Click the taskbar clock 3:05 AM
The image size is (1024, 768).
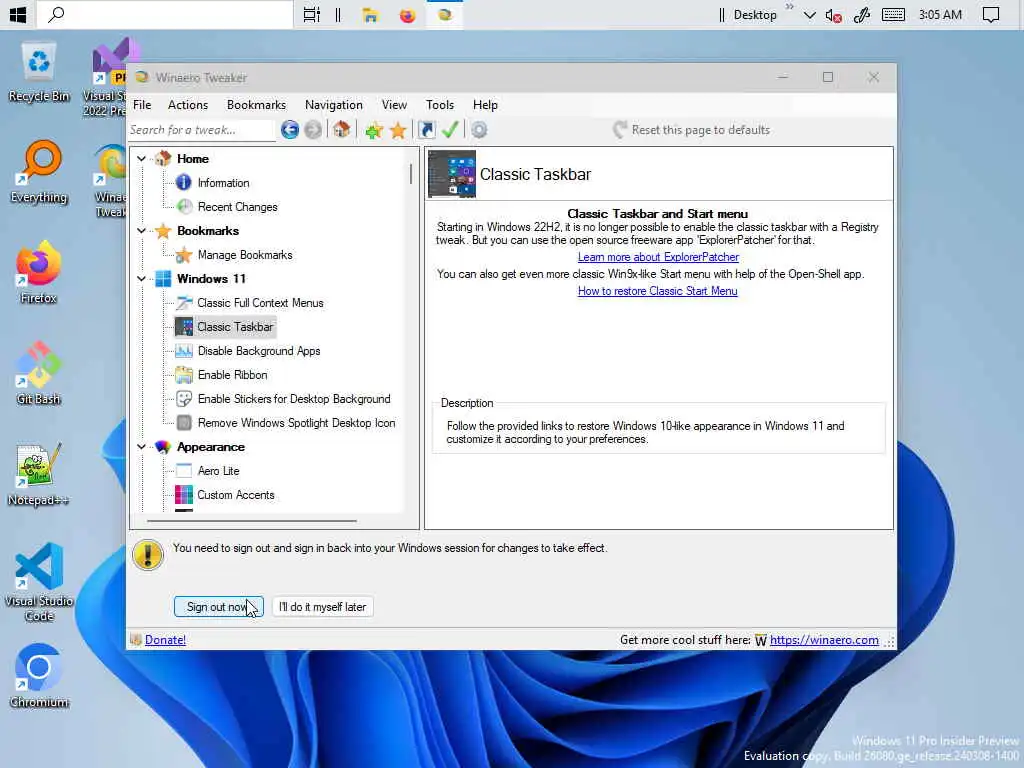[x=940, y=15]
